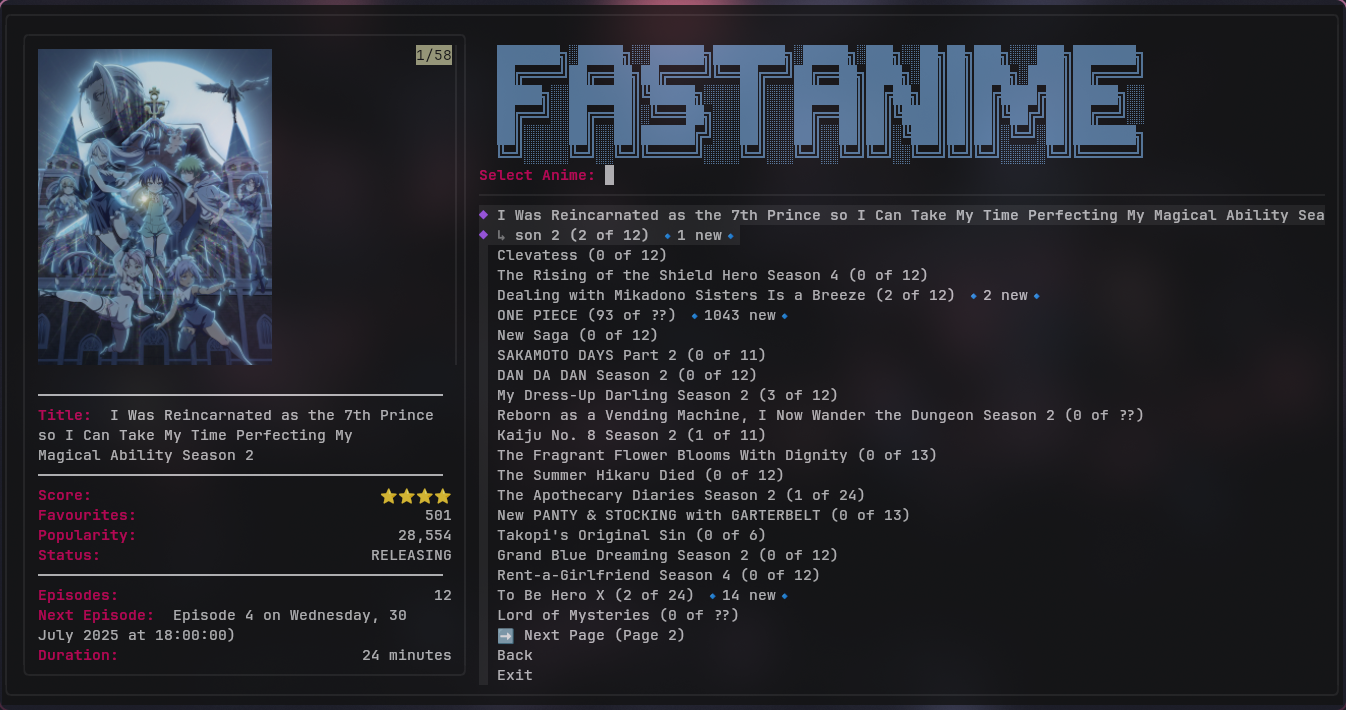The width and height of the screenshot is (1346, 710).
Task: Choose Kaiju No. 8 Season 2
Action: coord(632,436)
